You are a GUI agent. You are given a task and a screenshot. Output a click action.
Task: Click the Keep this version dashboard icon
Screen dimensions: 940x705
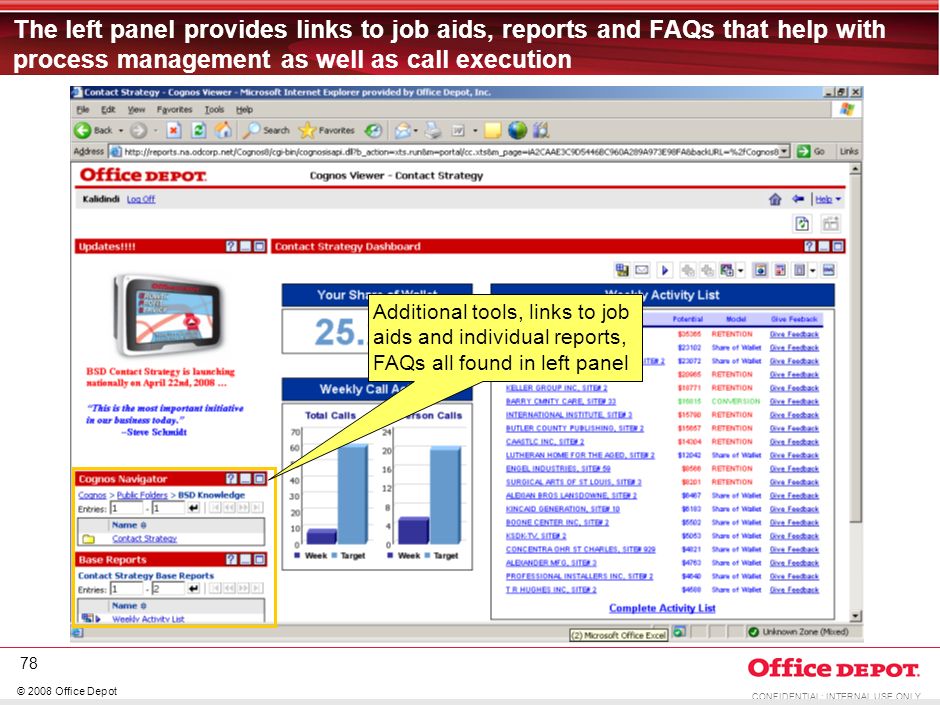click(622, 270)
